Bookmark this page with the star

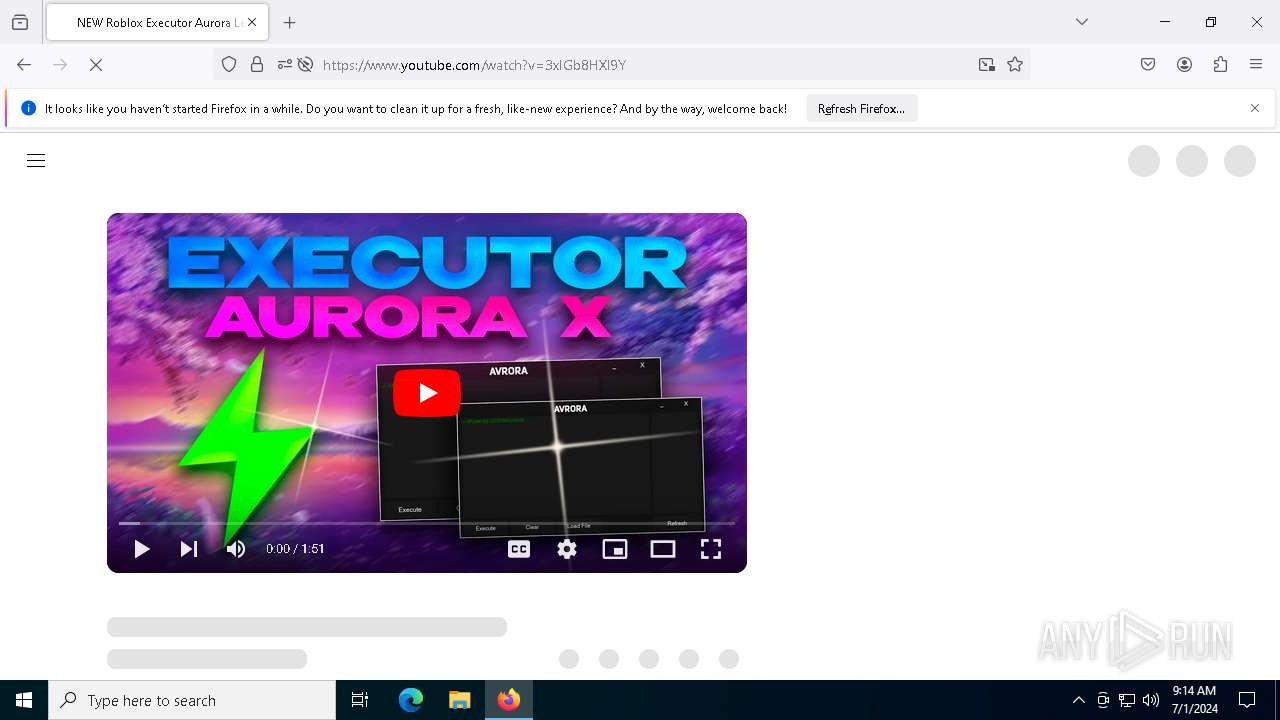(1015, 65)
